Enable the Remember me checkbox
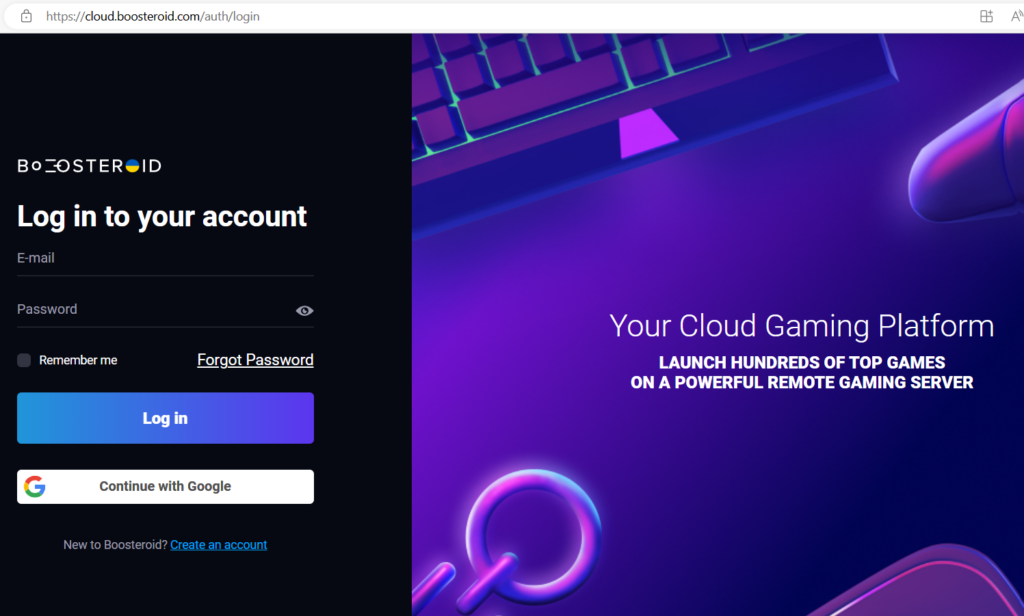 click(x=24, y=360)
